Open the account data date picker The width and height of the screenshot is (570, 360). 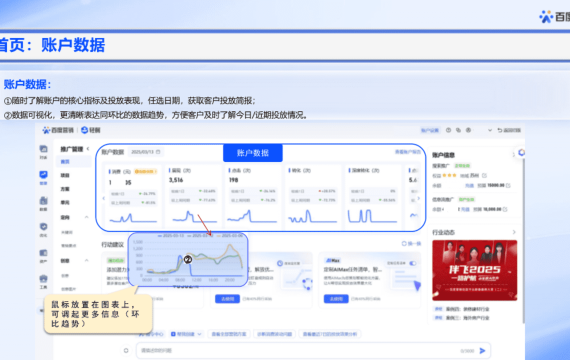point(145,152)
